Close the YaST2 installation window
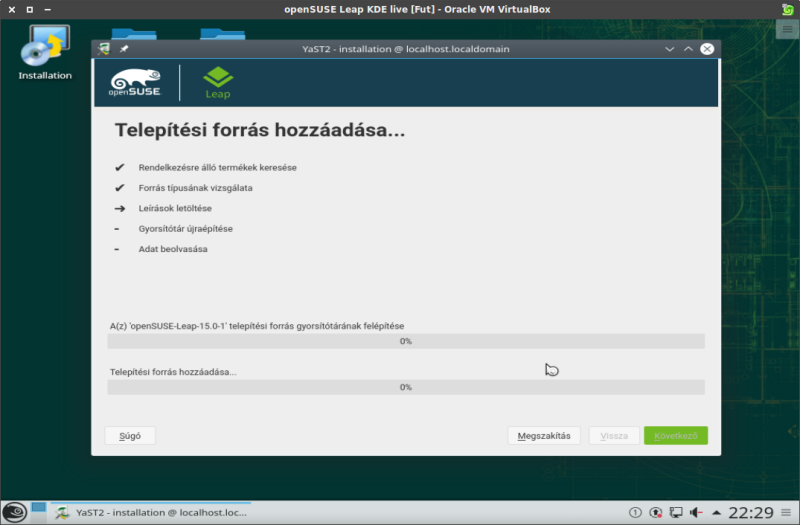Image resolution: width=800 pixels, height=525 pixels. tap(707, 49)
